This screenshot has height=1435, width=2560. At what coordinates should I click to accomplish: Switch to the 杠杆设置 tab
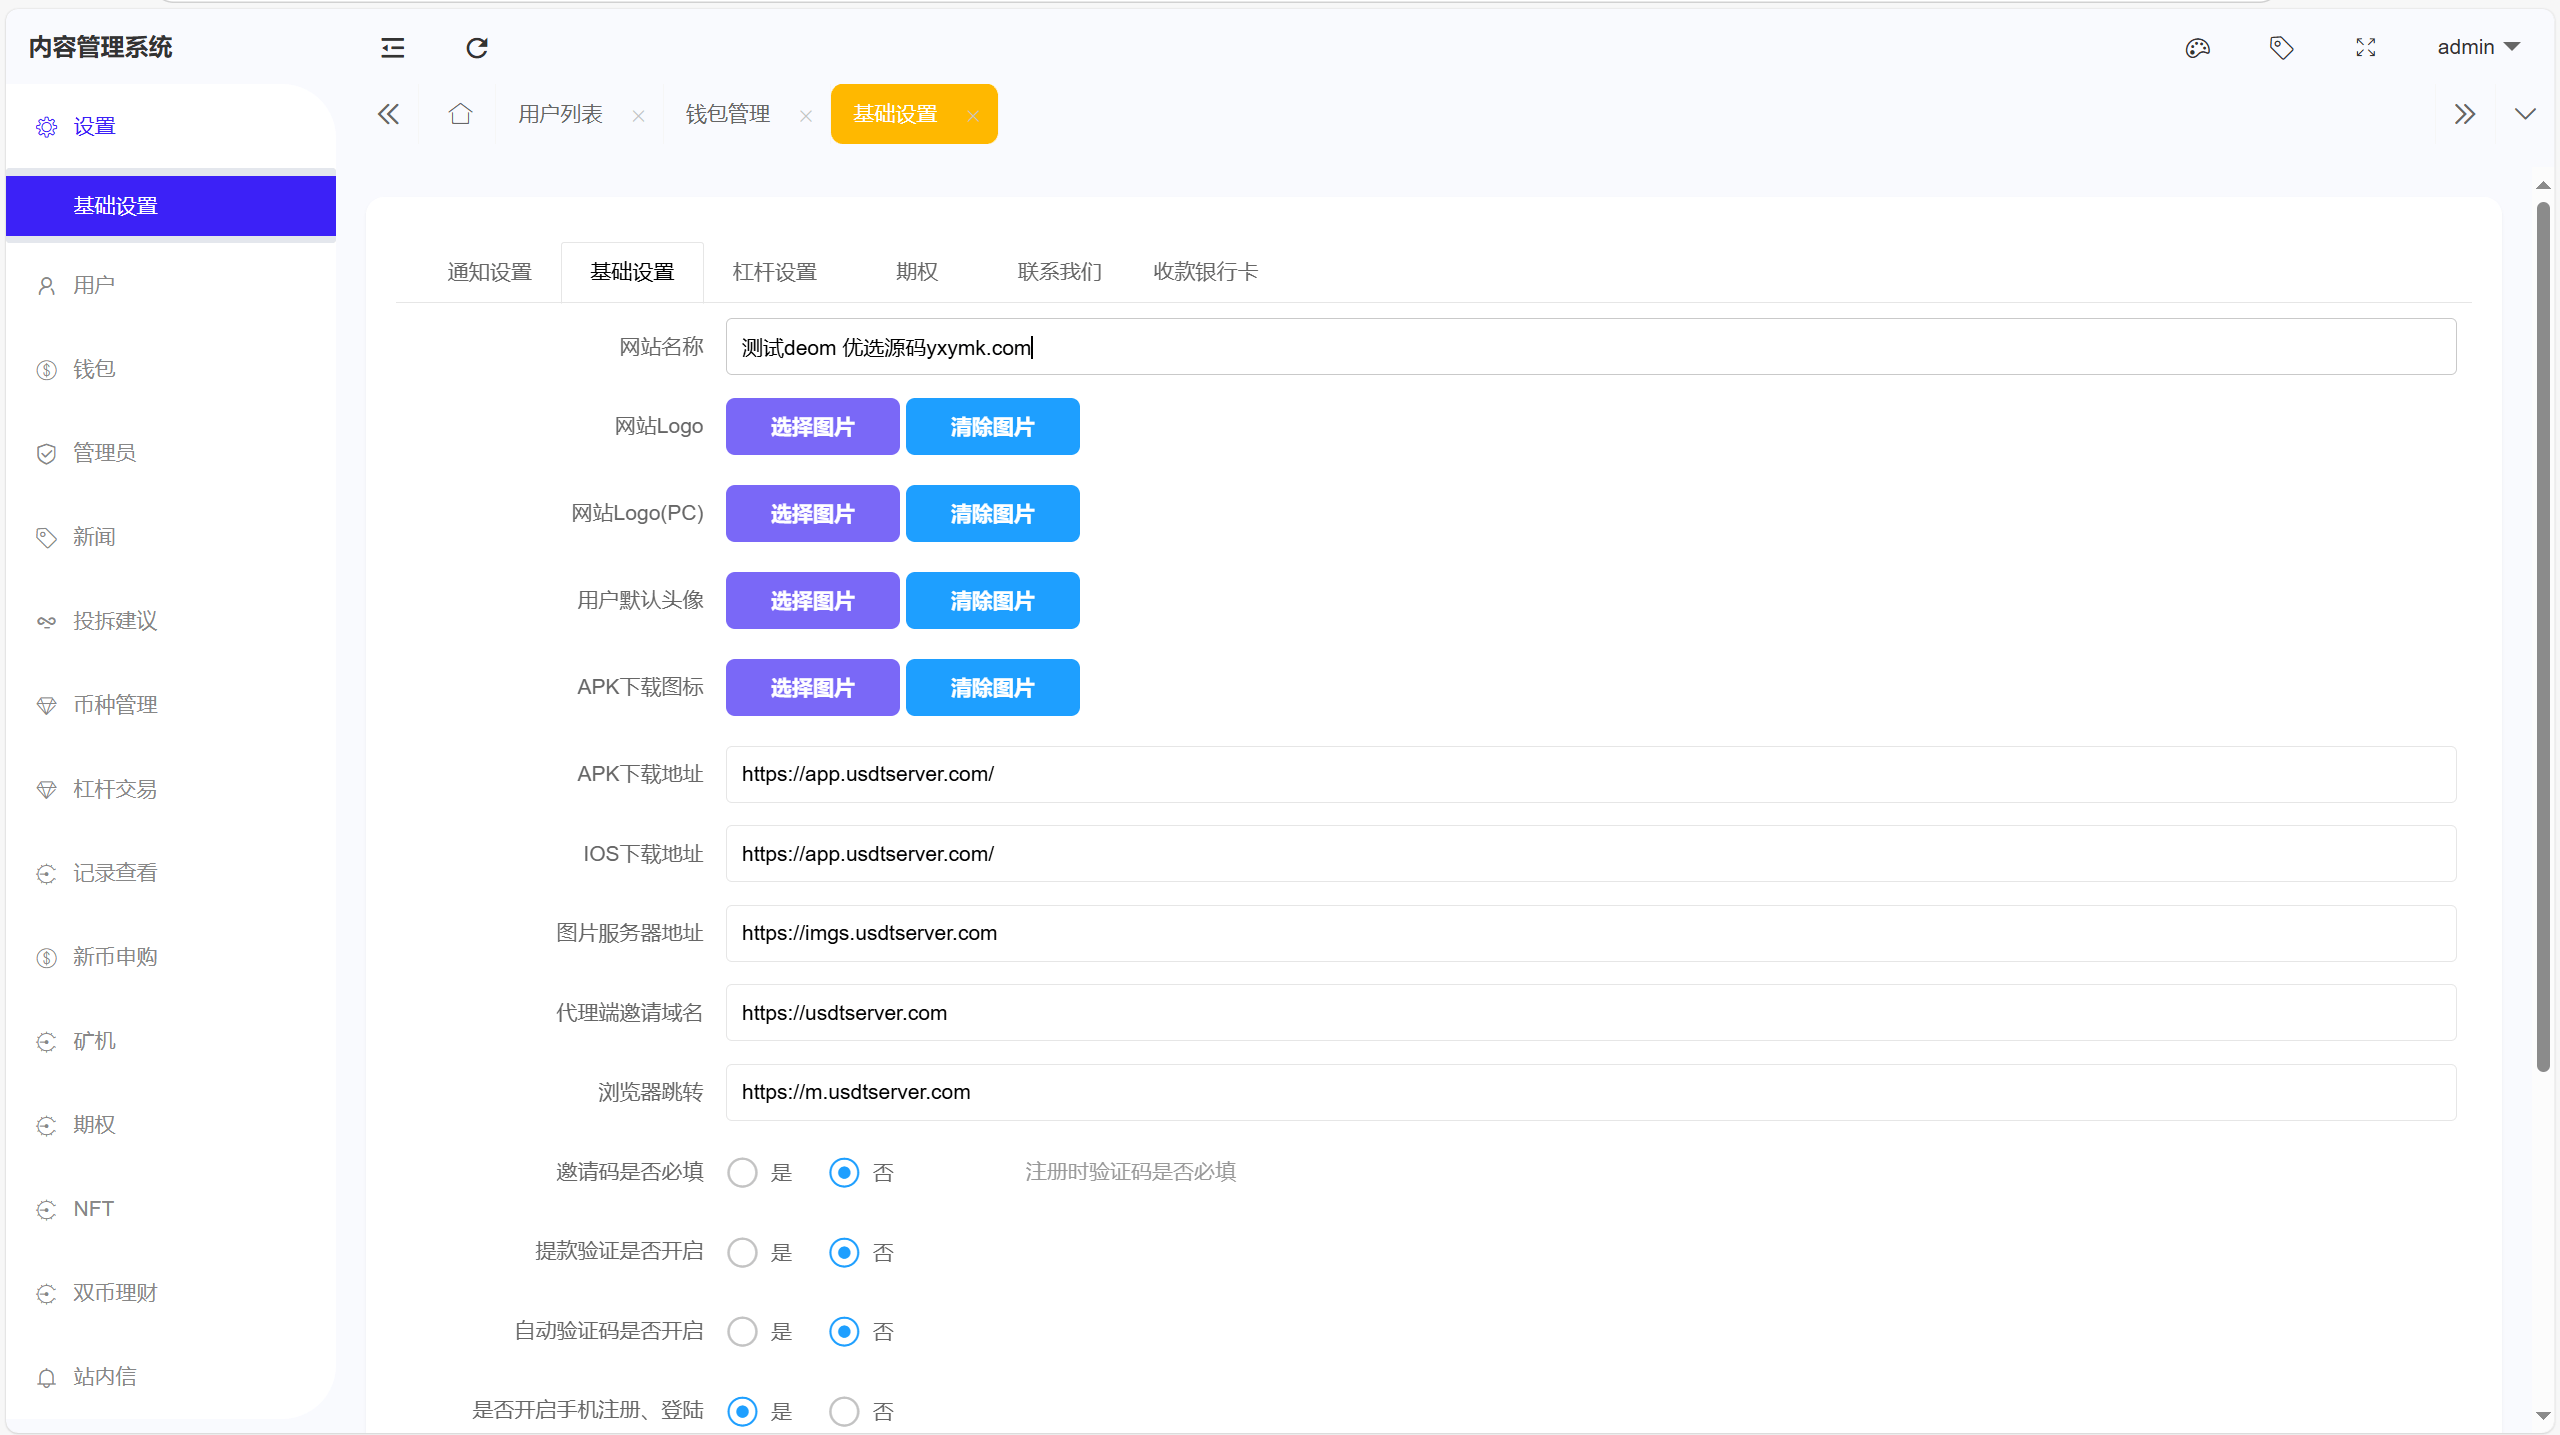point(774,272)
